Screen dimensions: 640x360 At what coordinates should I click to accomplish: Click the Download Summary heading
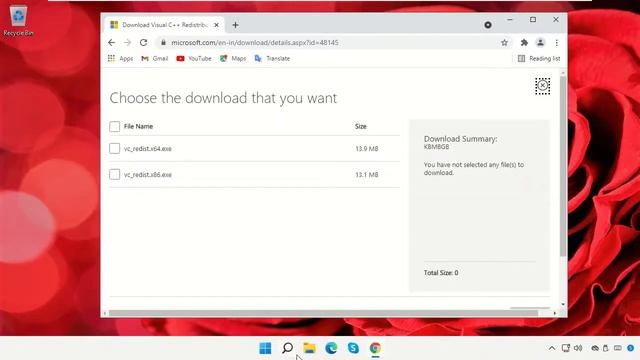click(x=460, y=139)
